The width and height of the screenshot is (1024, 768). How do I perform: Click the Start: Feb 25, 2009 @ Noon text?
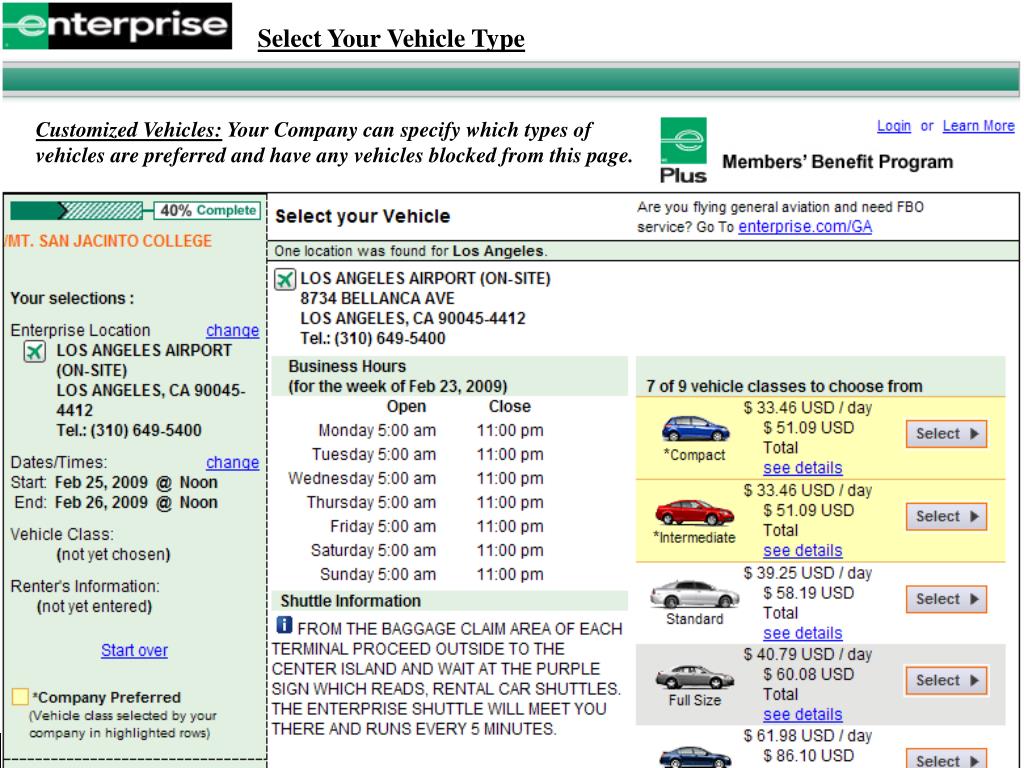[x=114, y=483]
